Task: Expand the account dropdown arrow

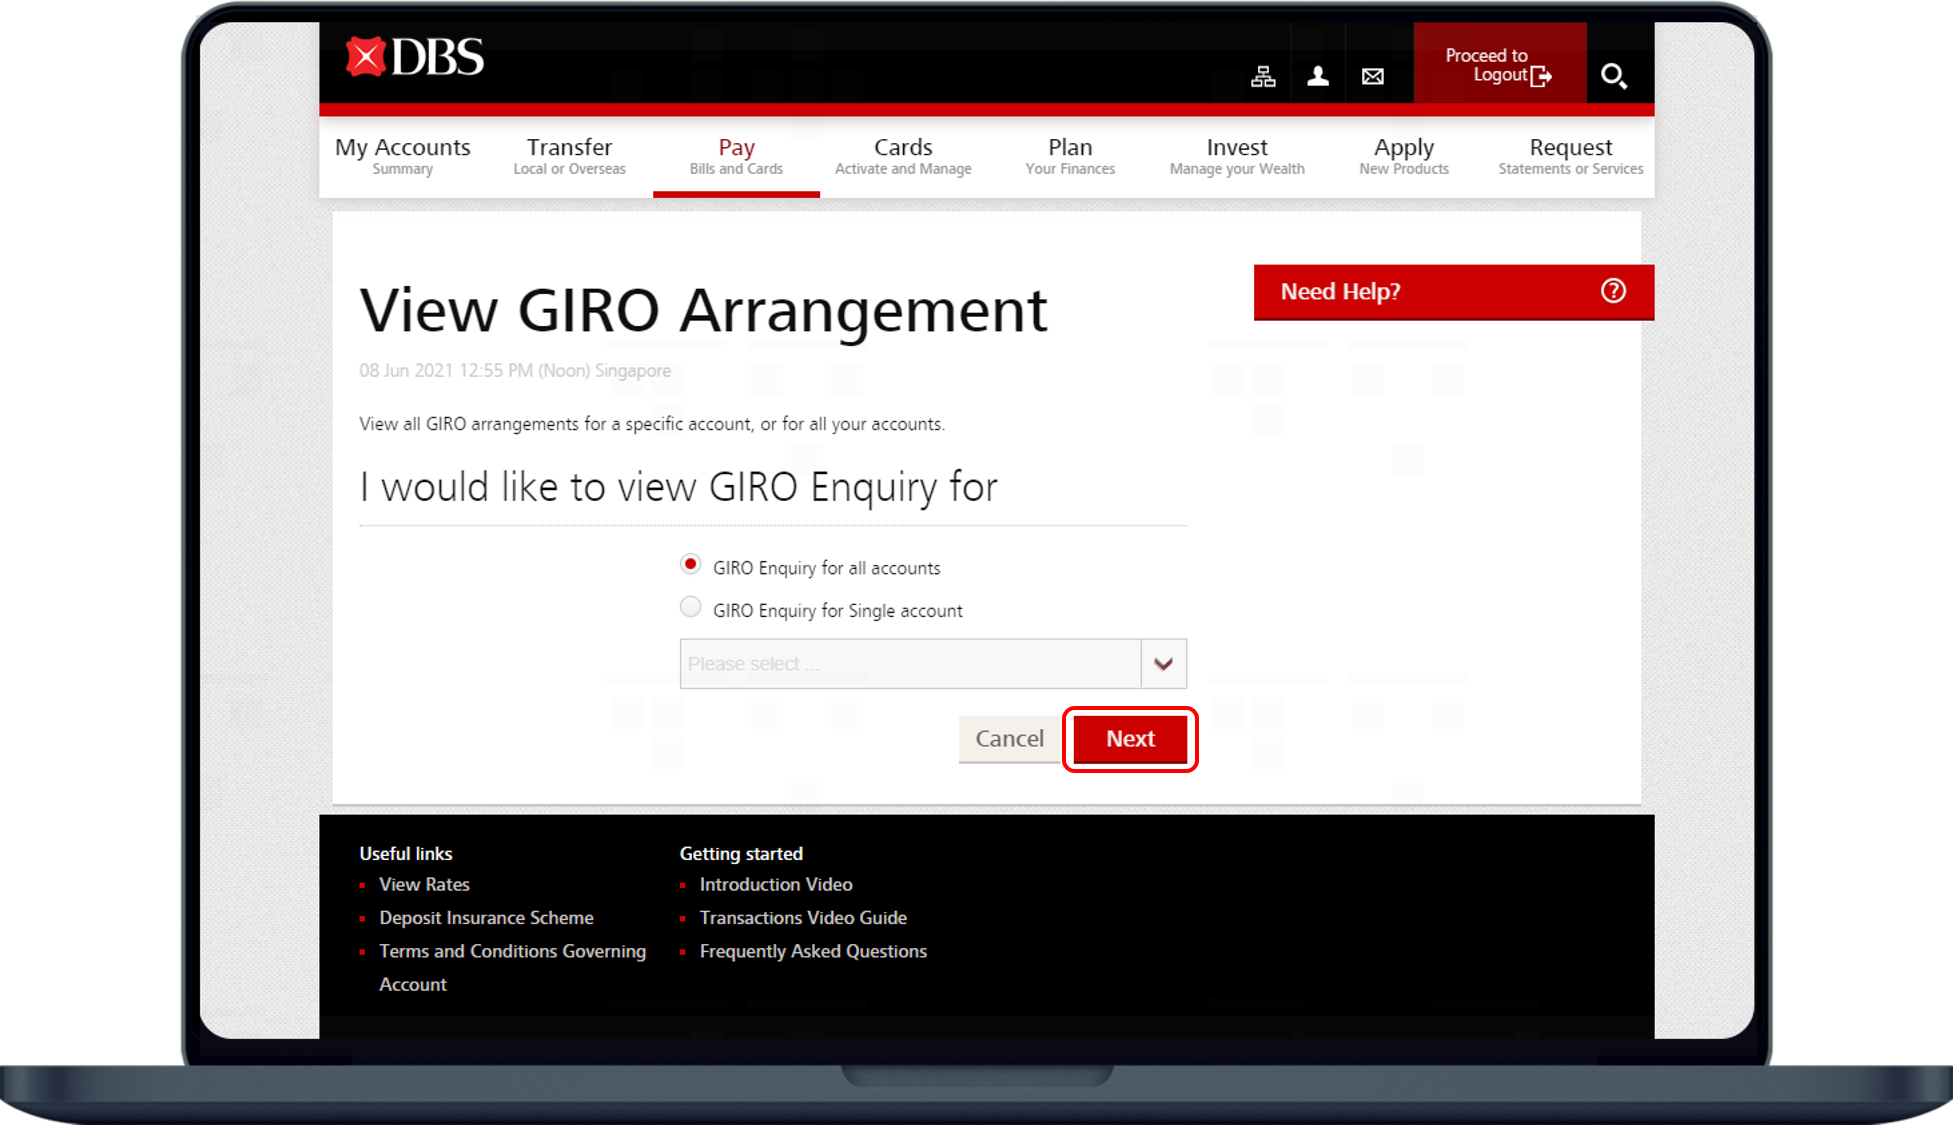Action: click(x=1163, y=664)
